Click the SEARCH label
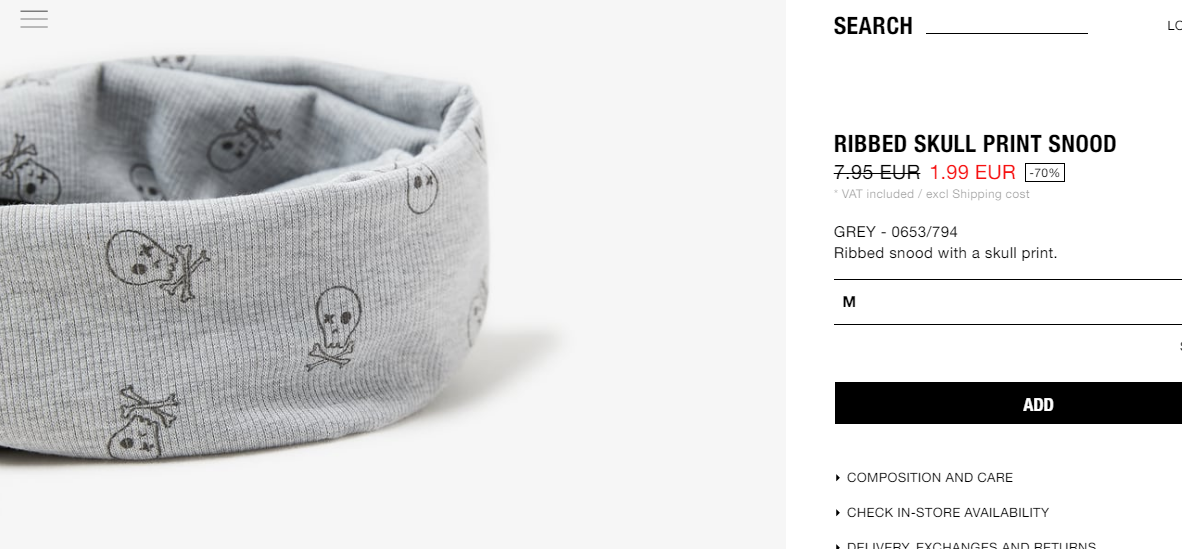Screen dimensions: 1182x549 (873, 26)
